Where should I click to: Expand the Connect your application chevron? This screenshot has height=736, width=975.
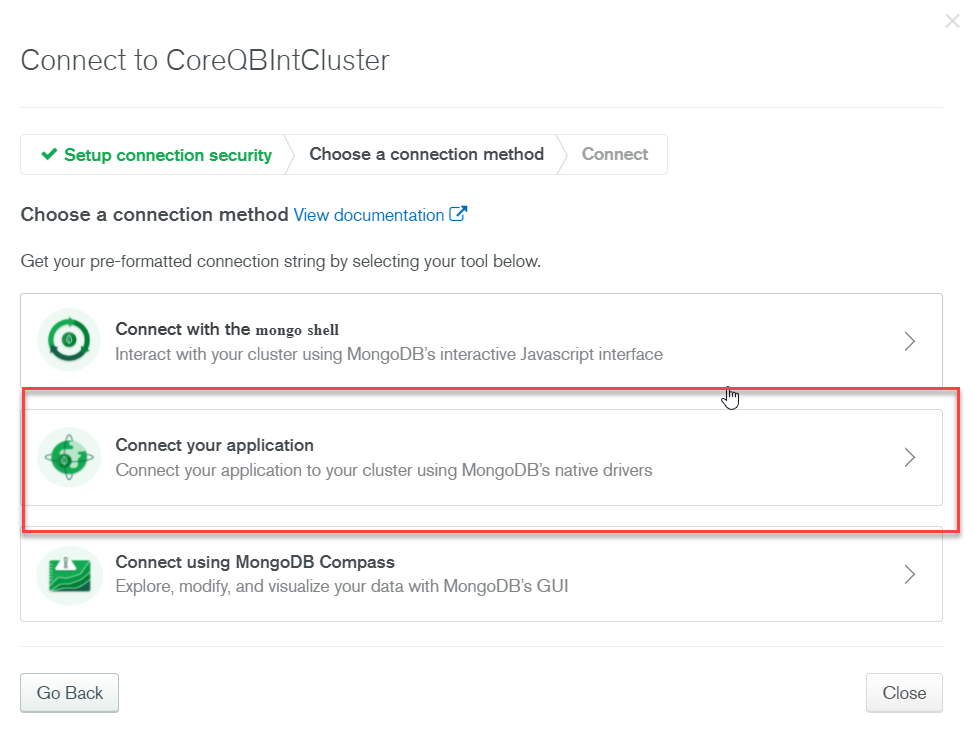909,457
